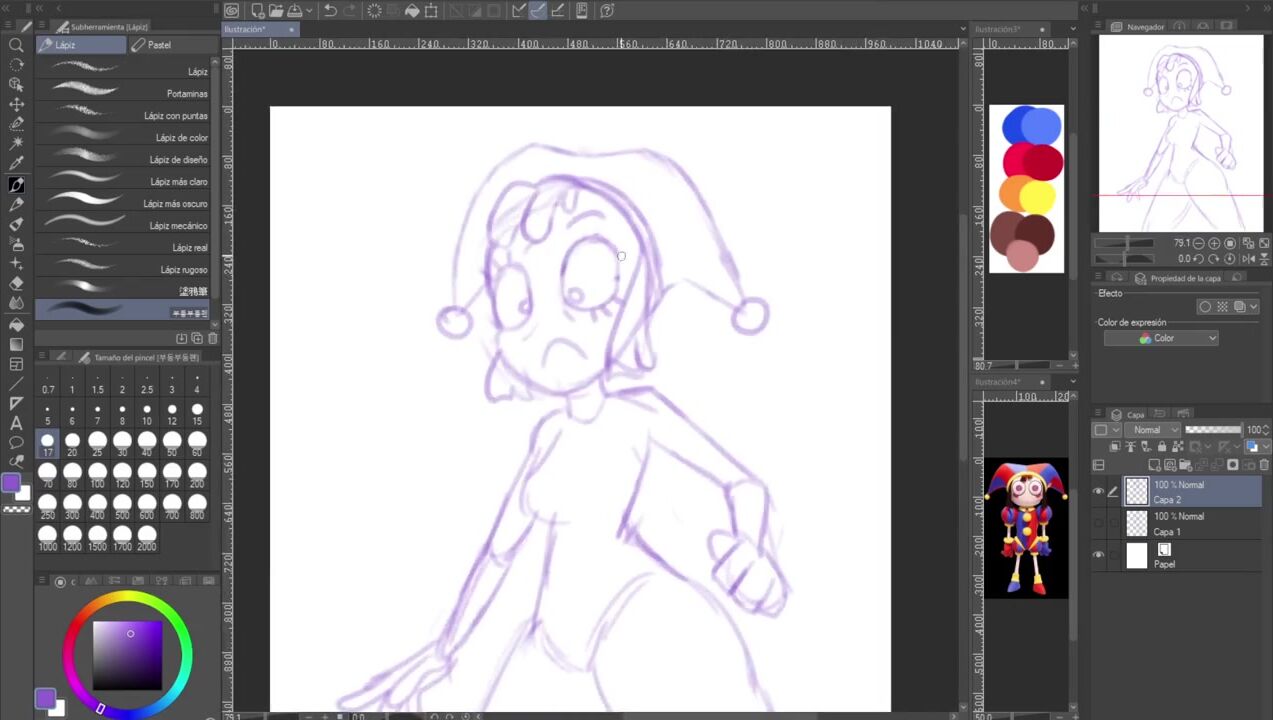The image size is (1273, 720).
Task: Click the Pomni reference image thumbnail
Action: coord(1026,528)
